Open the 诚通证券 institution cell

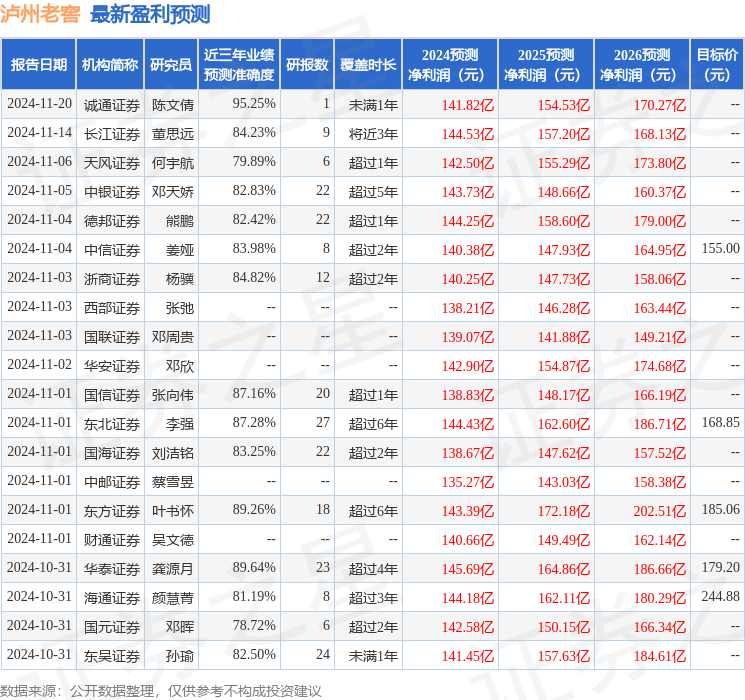tap(111, 104)
